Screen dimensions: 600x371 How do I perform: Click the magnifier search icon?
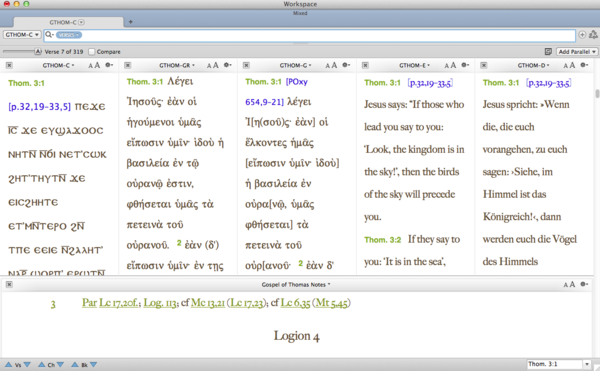pyautogui.click(x=49, y=35)
